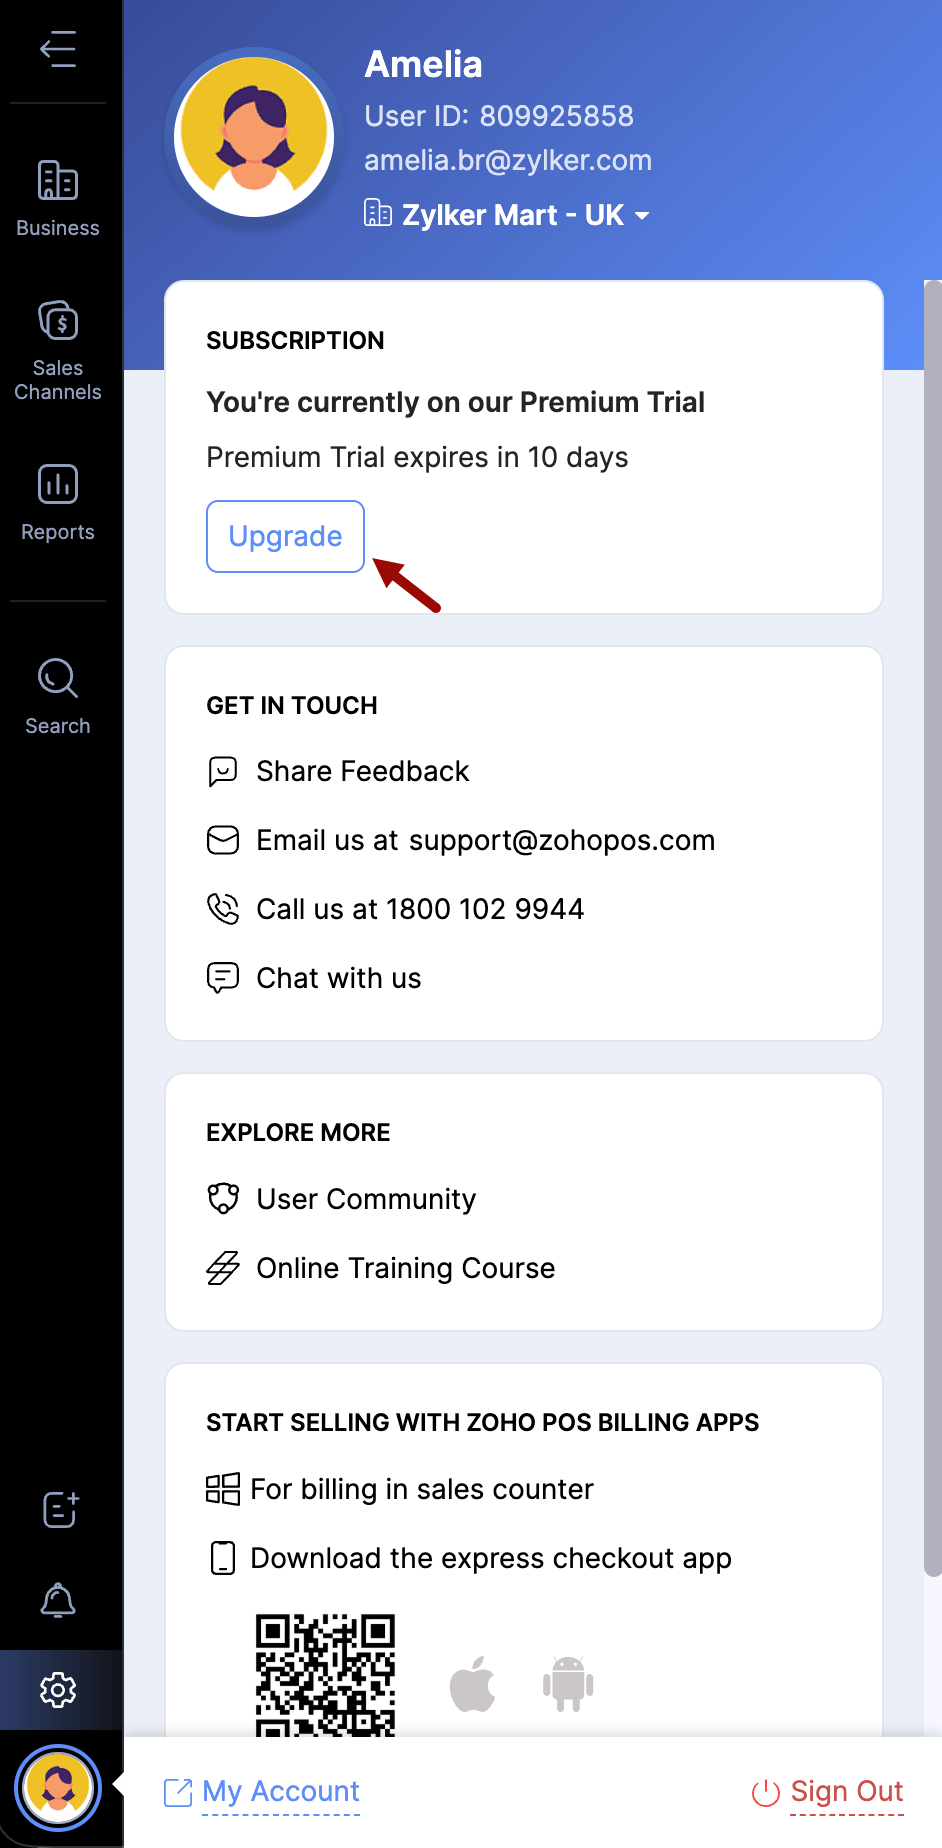This screenshot has width=942, height=1848.
Task: Open the notifications bell
Action: [58, 1600]
